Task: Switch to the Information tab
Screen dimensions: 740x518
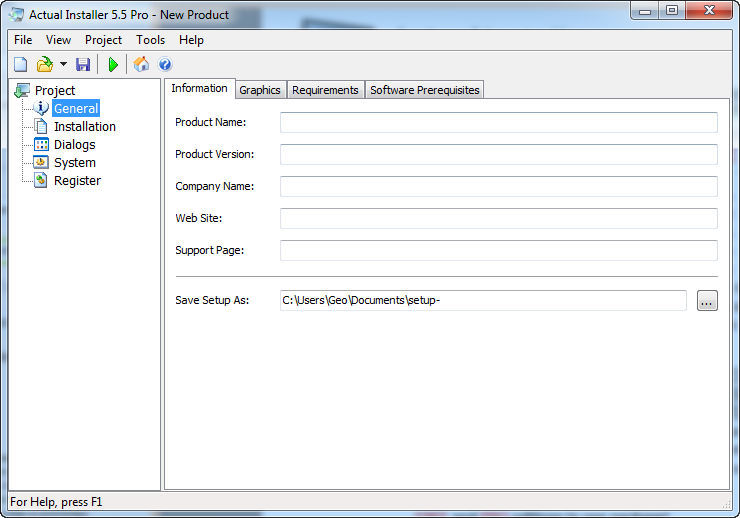Action: [x=200, y=89]
